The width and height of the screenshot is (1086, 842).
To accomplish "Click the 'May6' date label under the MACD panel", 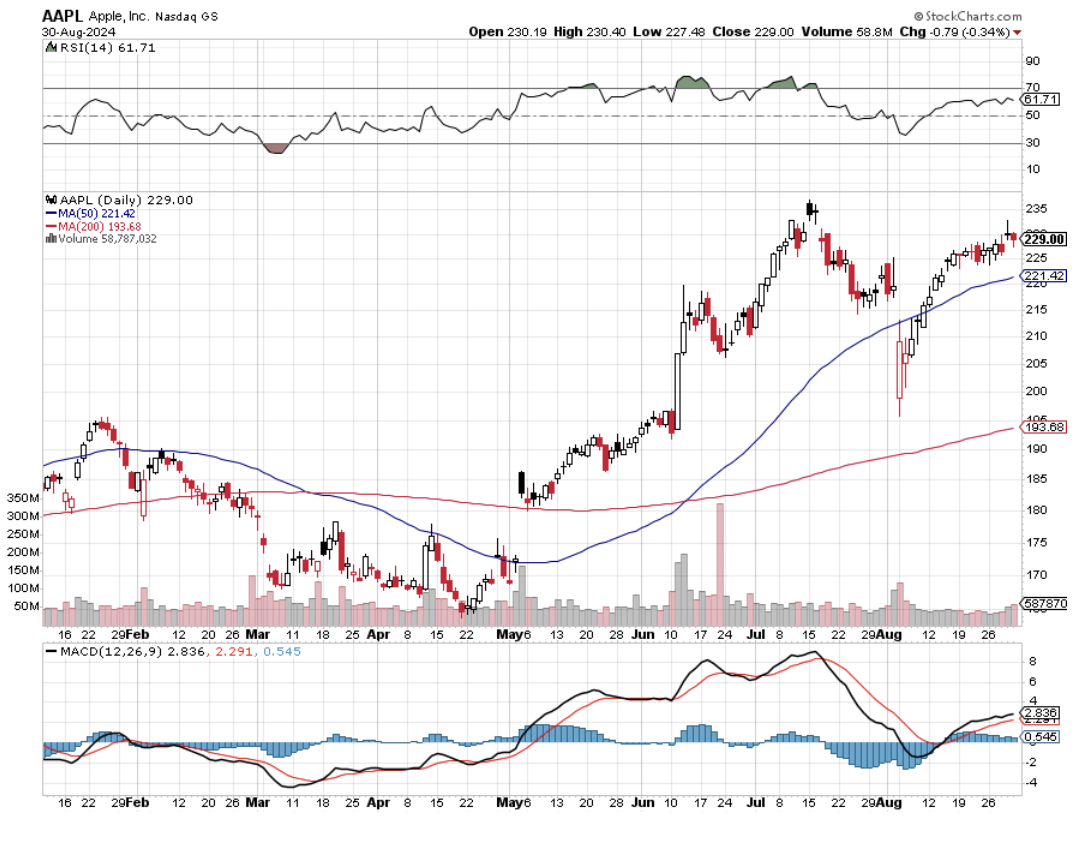I will (x=514, y=803).
